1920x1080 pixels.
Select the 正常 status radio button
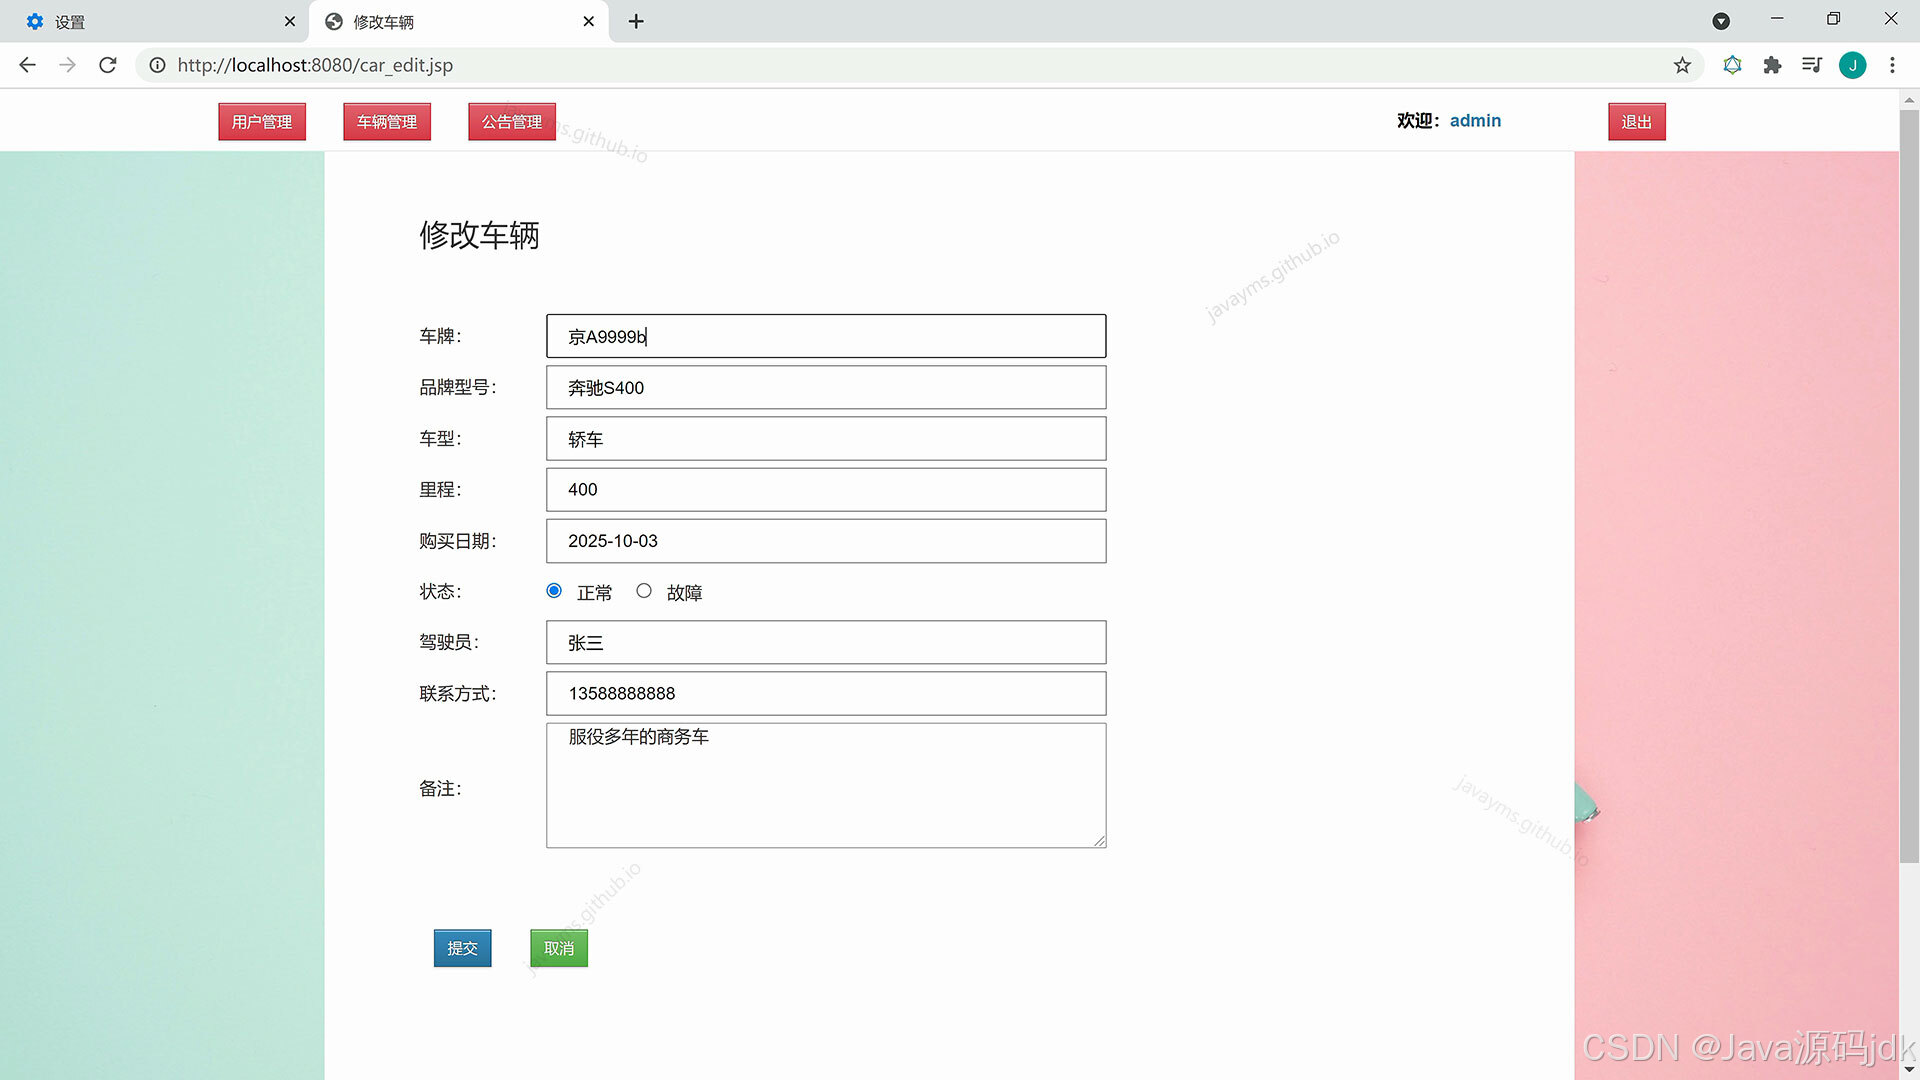pos(554,591)
